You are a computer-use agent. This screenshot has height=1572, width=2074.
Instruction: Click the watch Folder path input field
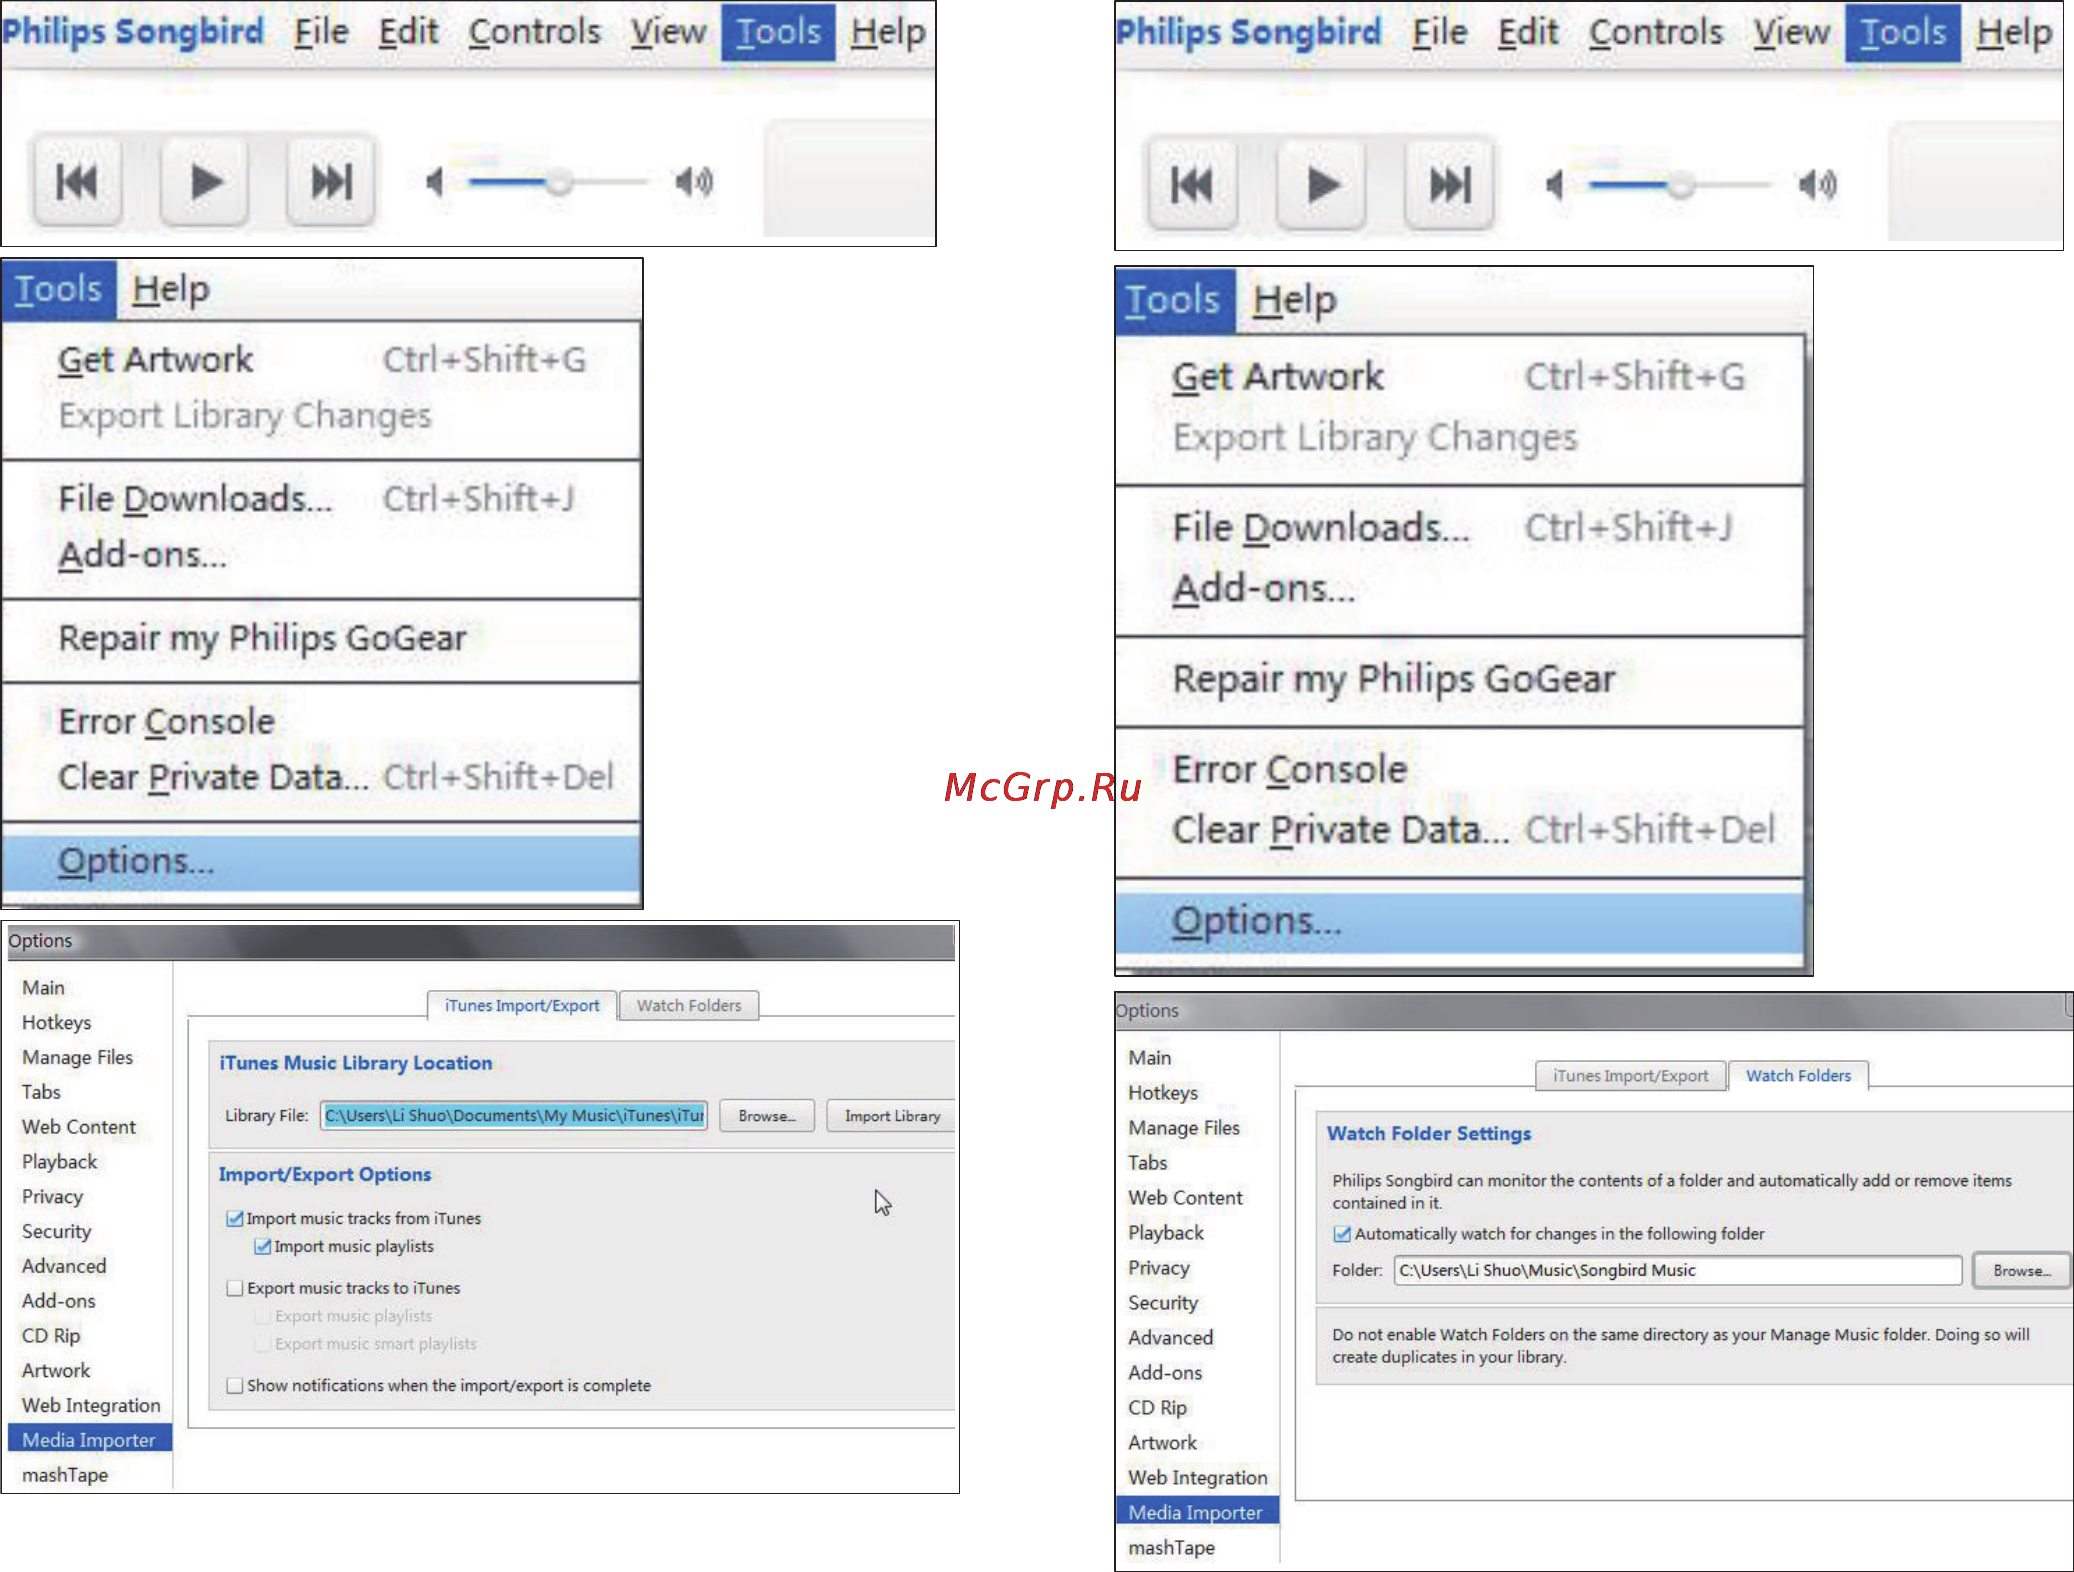pyautogui.click(x=1678, y=1271)
